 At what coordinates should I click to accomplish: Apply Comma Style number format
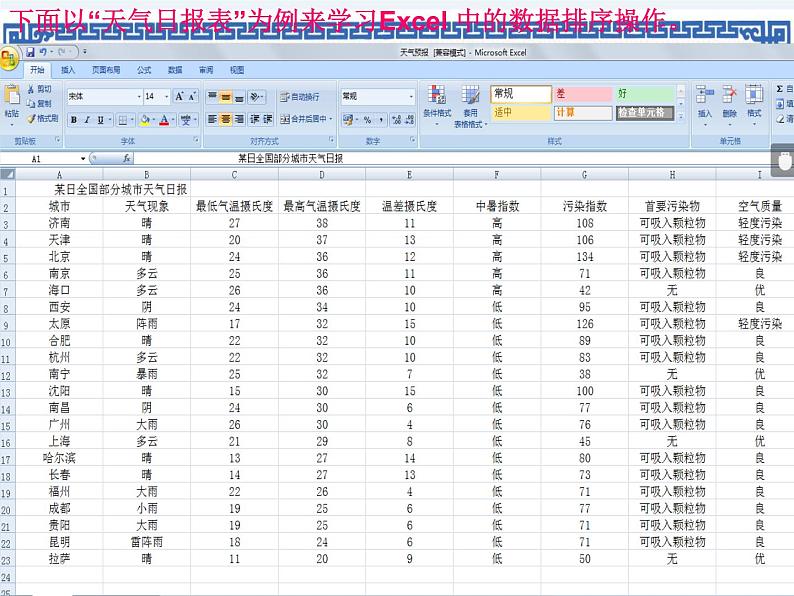tap(380, 120)
